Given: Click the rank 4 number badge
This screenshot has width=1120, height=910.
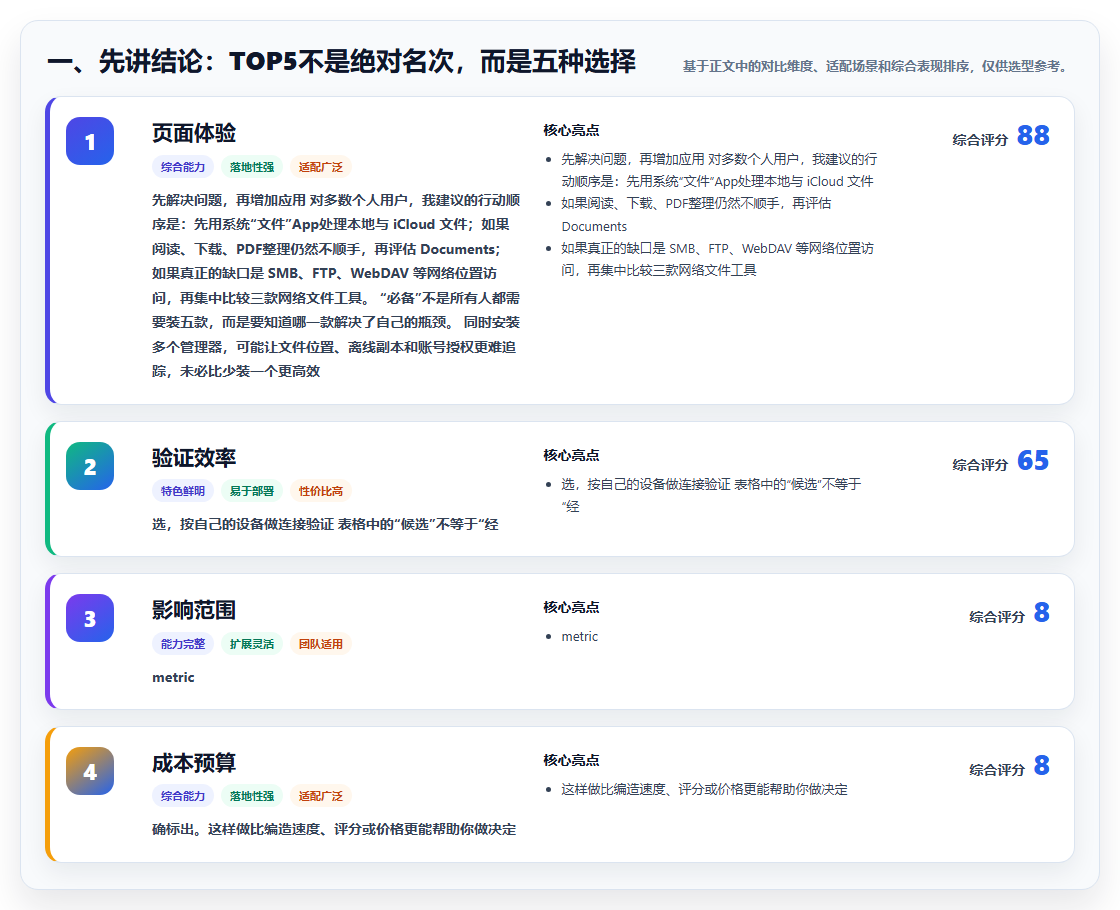Looking at the screenshot, I should (90, 771).
